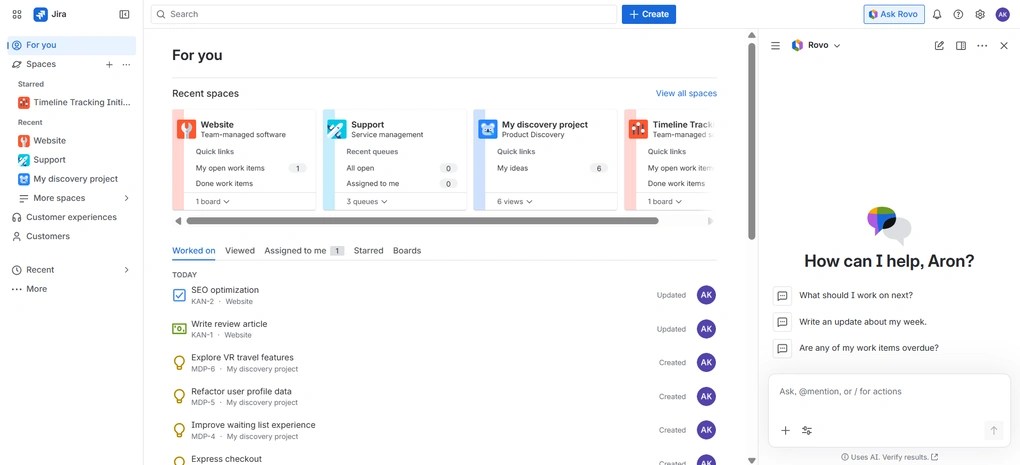Open Improve waiting list experience item
The height and width of the screenshot is (465, 1020).
tap(253, 425)
